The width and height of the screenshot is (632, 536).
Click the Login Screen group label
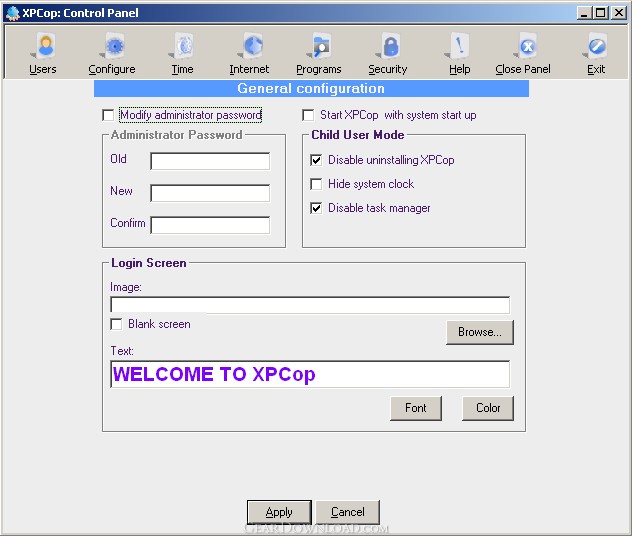[x=149, y=263]
